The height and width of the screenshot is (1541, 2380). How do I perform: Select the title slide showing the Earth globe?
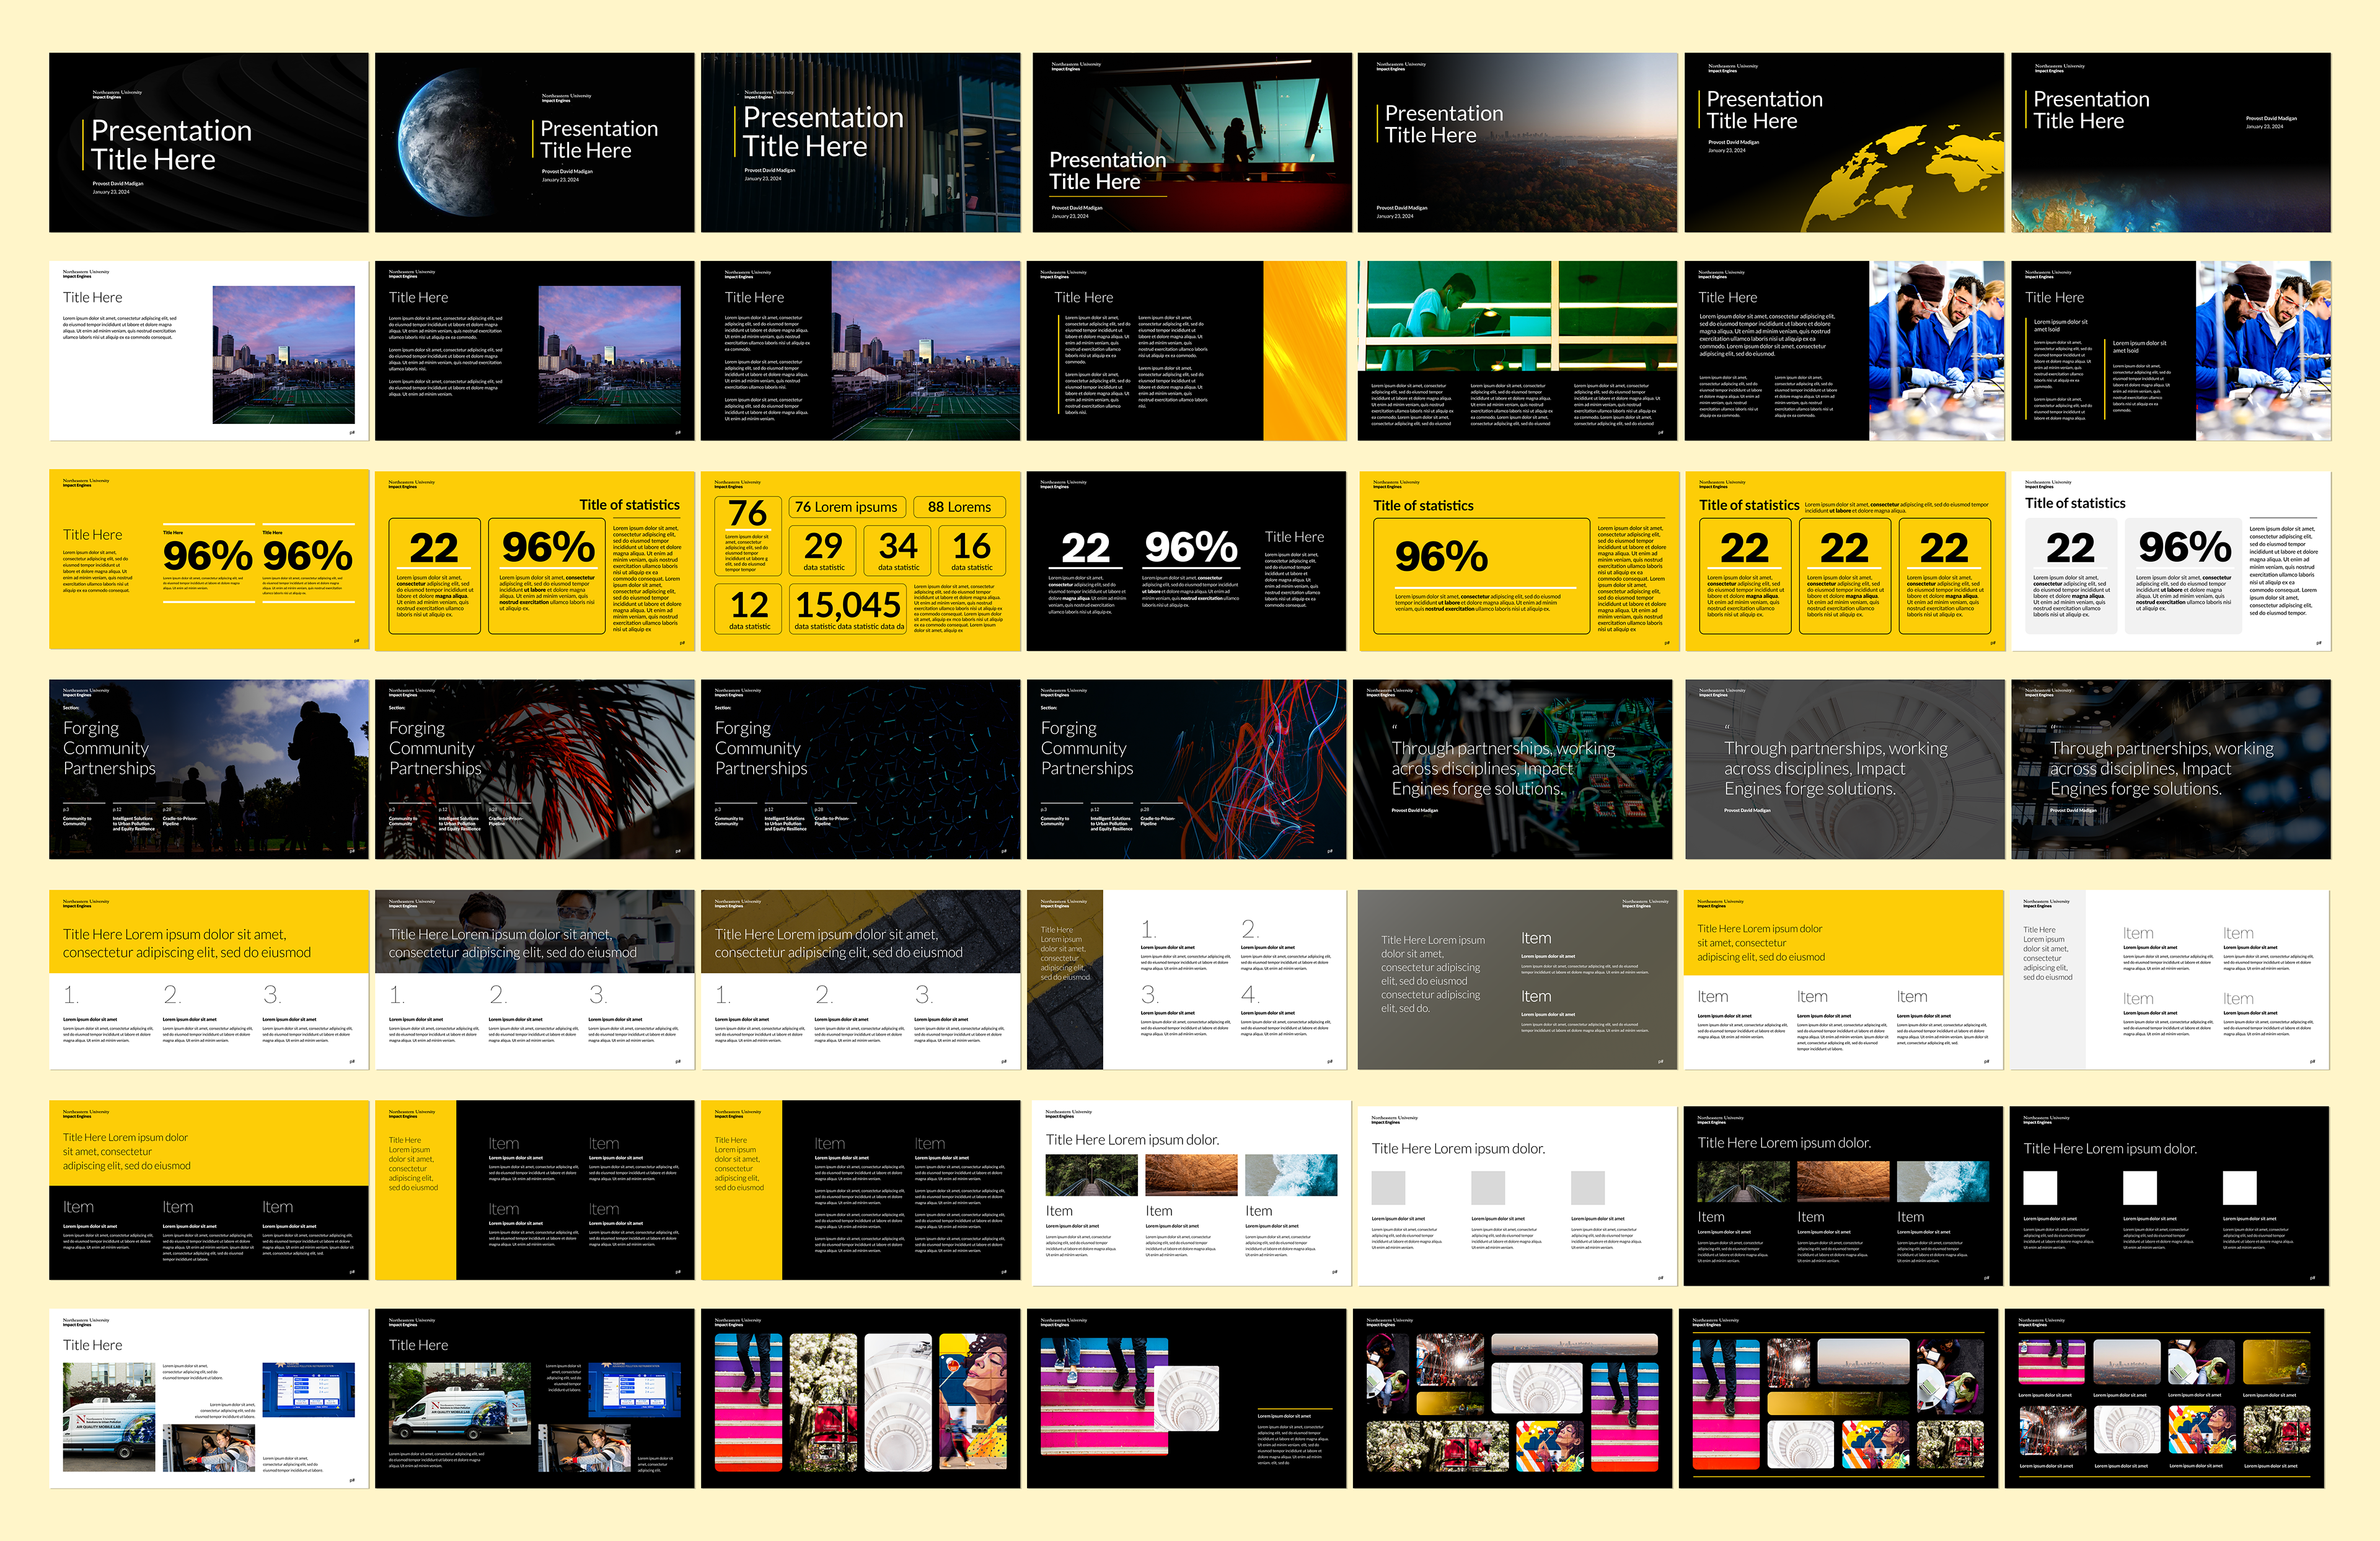click(535, 143)
